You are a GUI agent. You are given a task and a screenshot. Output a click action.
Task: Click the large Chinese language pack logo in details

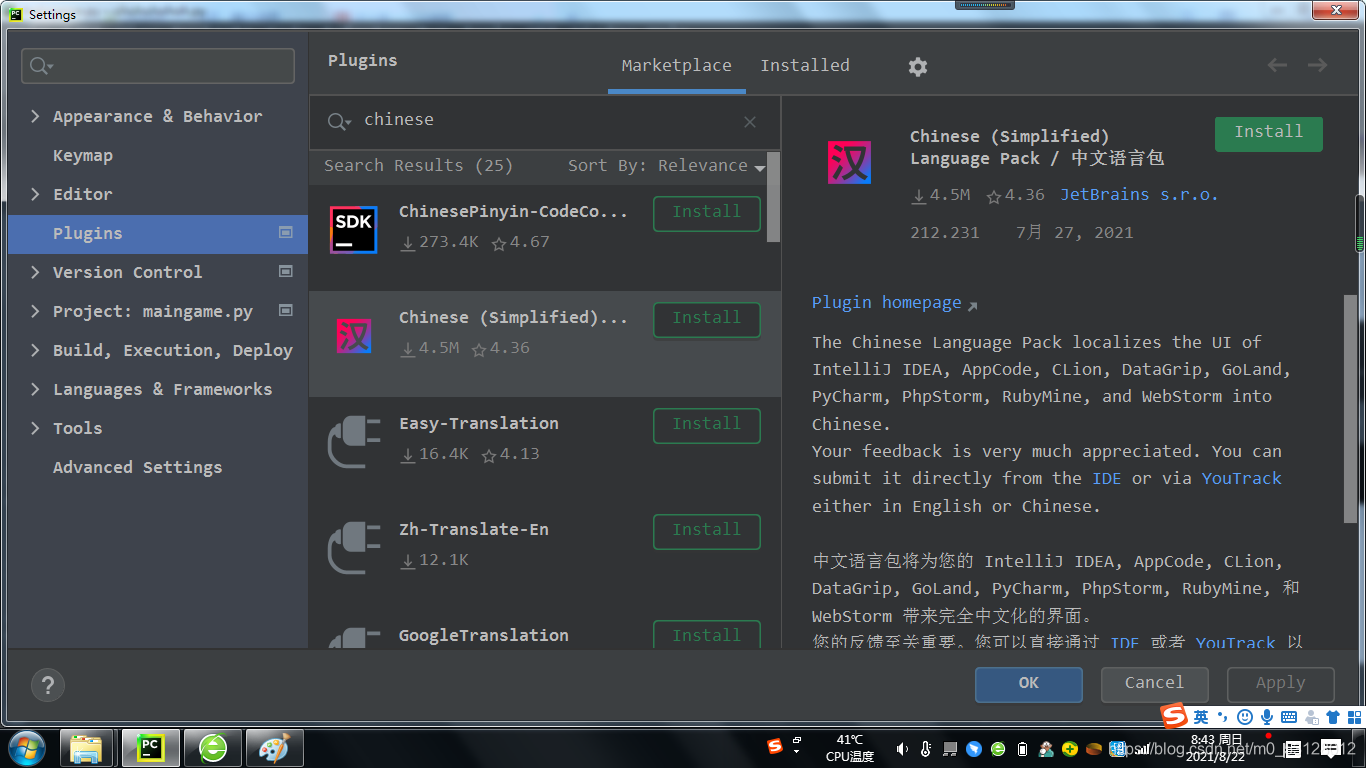(849, 162)
